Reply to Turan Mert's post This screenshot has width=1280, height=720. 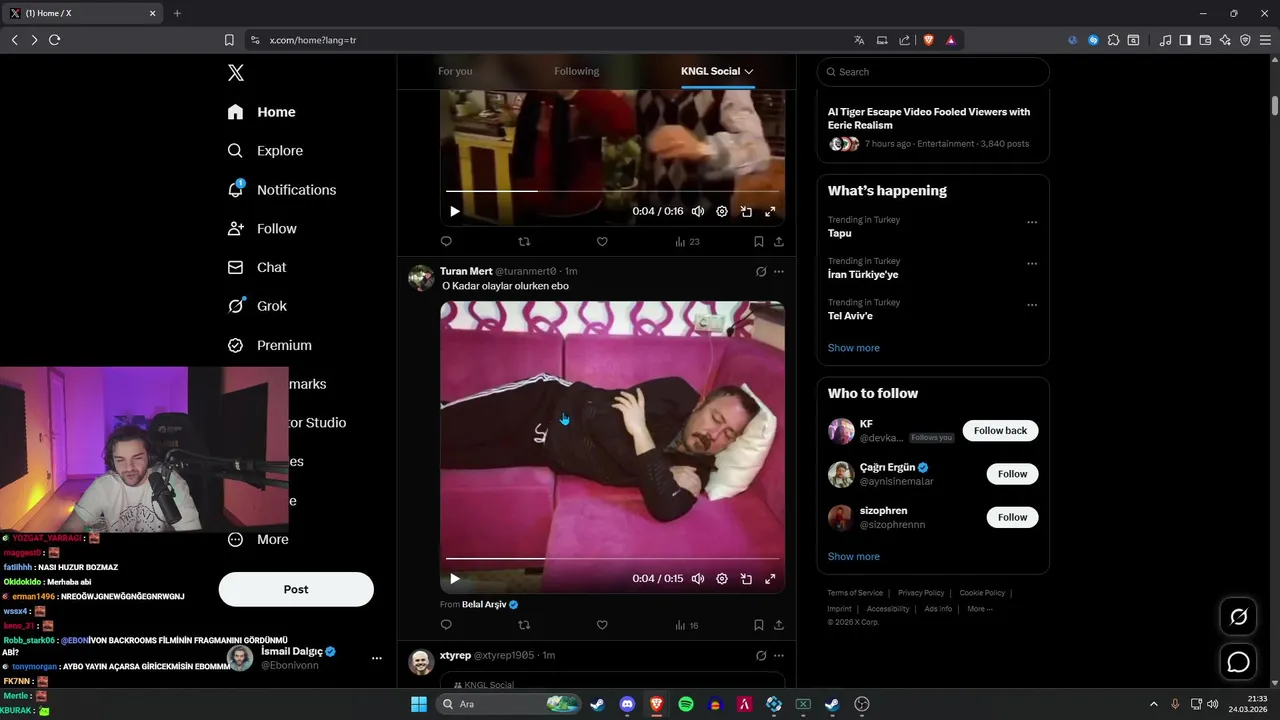point(446,625)
